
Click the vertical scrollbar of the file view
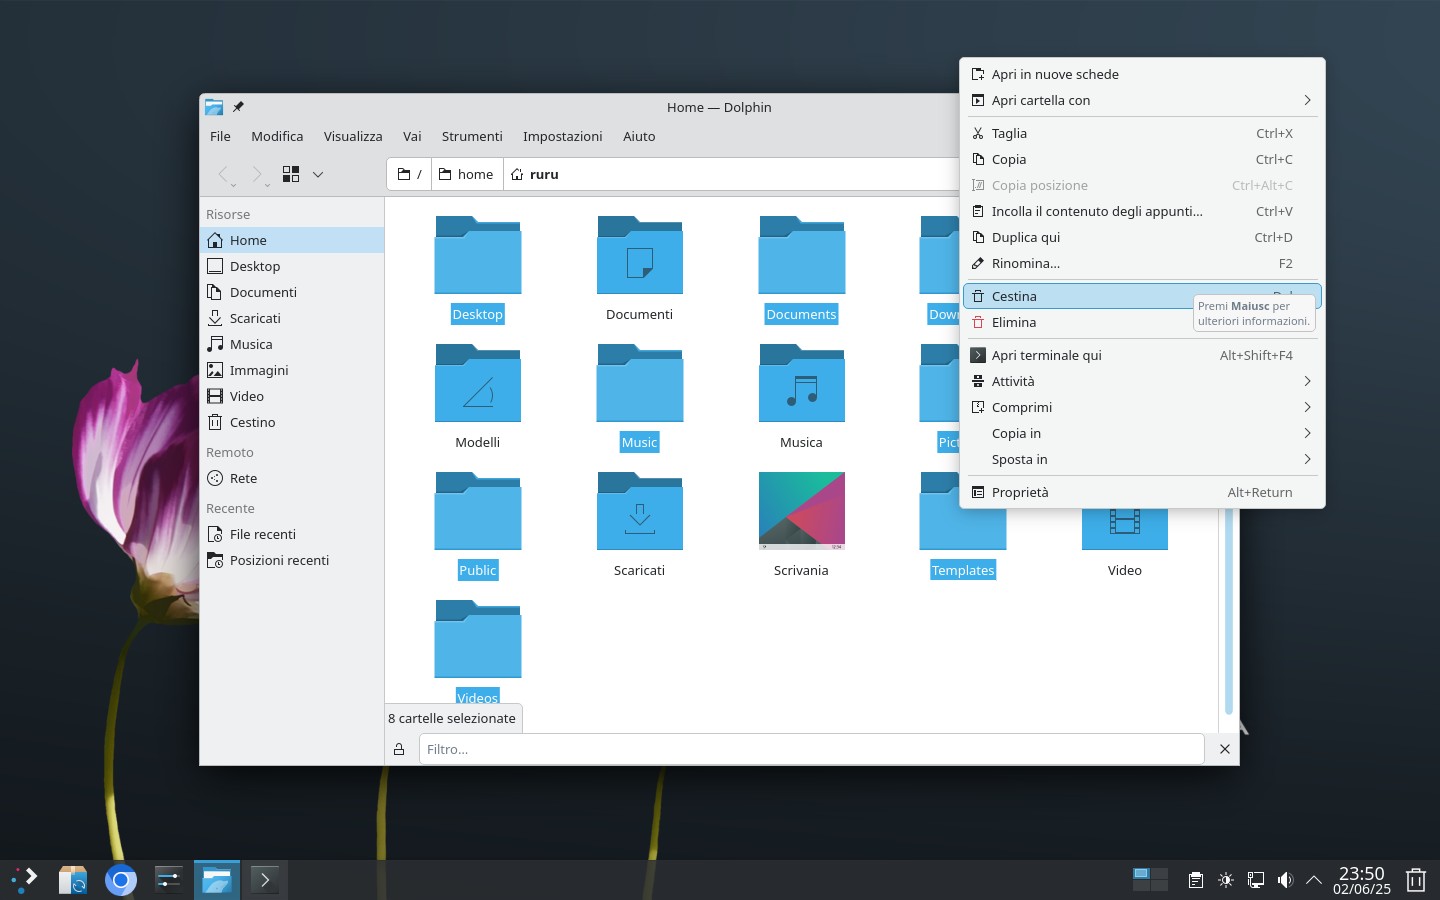tap(1229, 610)
